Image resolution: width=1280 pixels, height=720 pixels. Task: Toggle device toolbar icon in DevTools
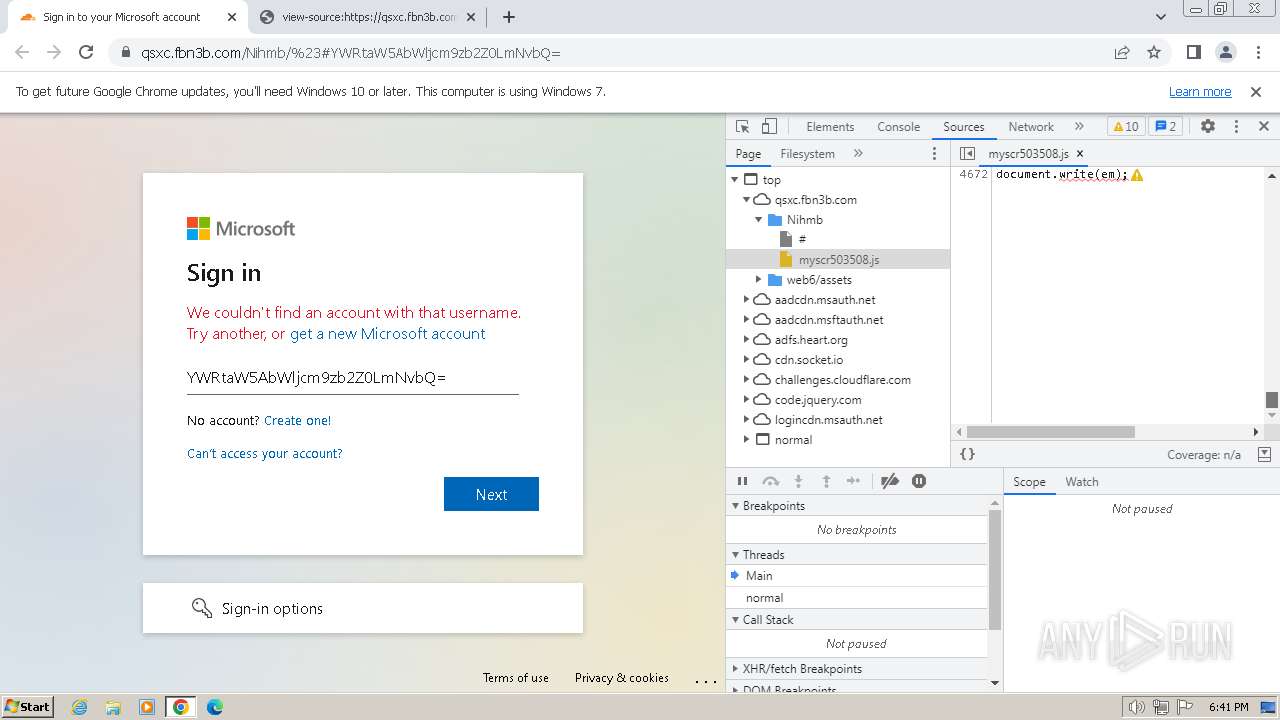[x=769, y=127]
